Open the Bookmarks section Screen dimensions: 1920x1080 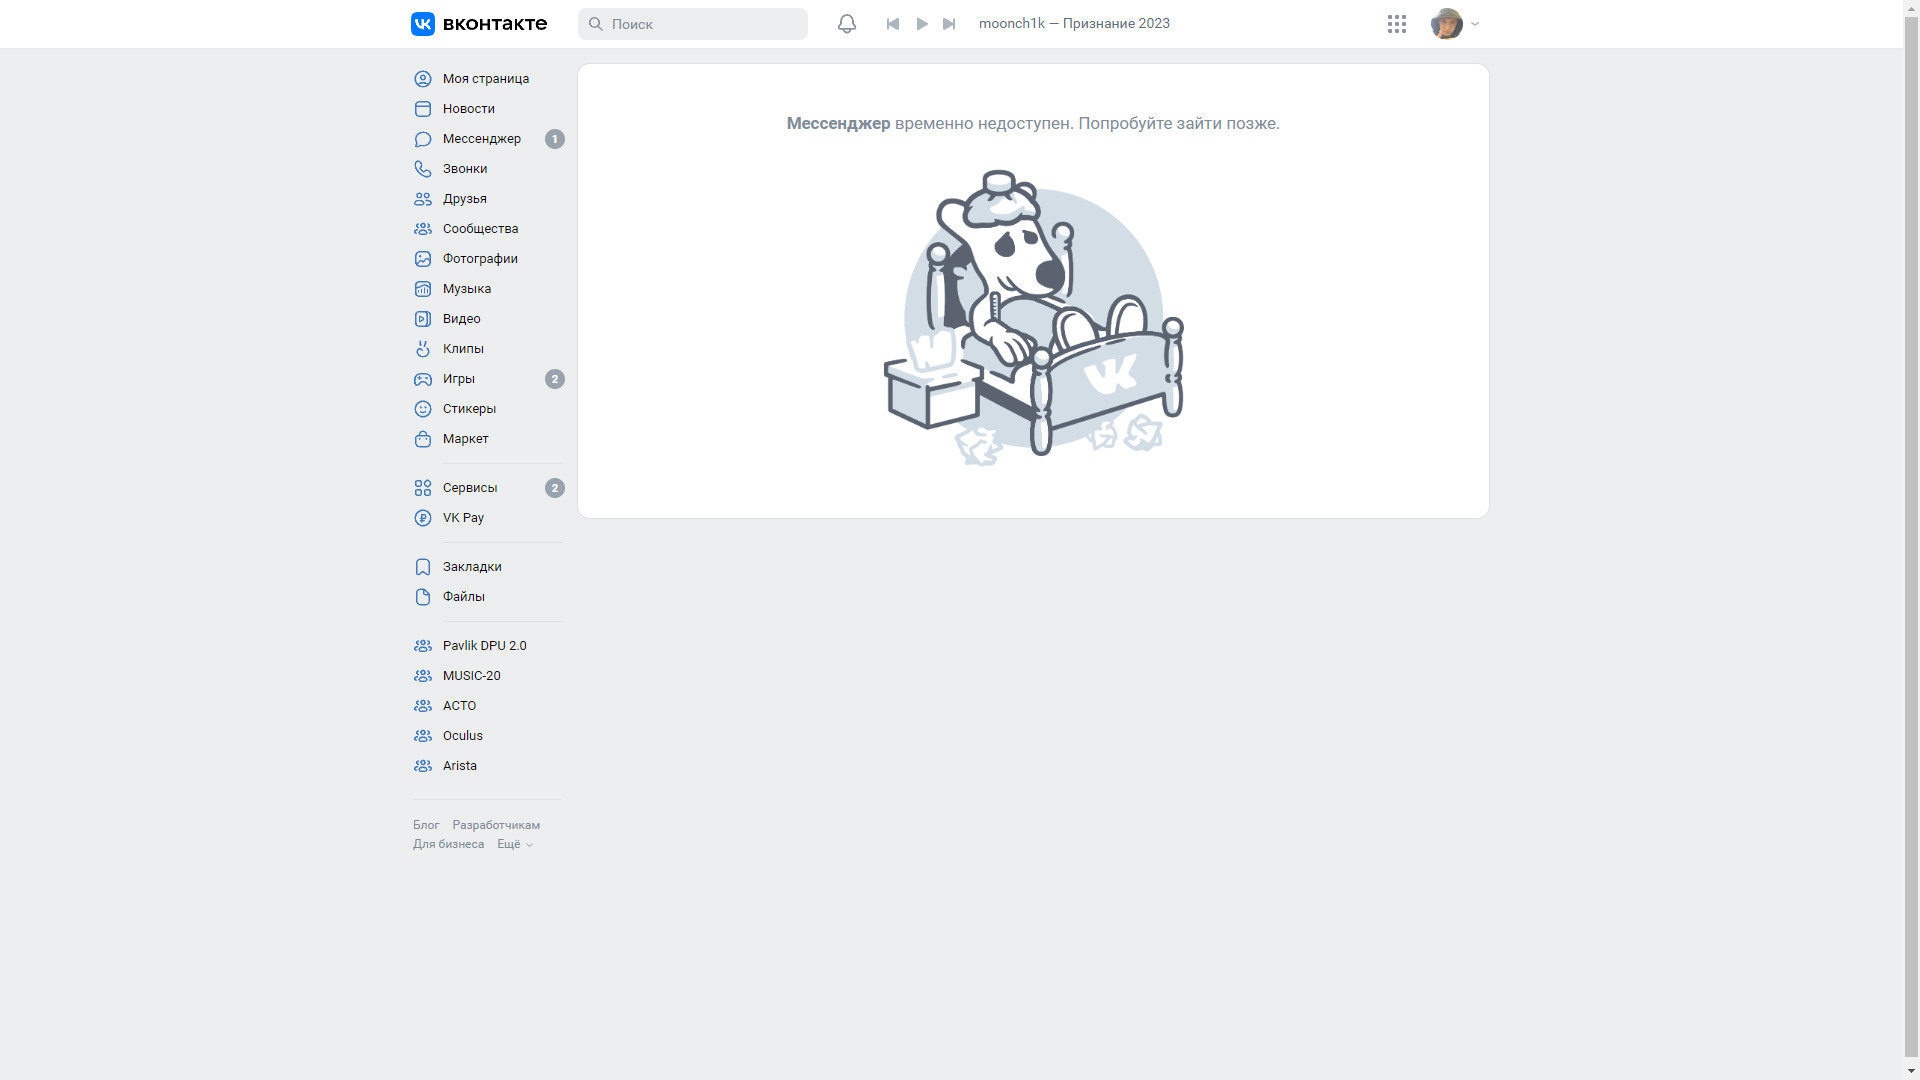(x=471, y=567)
